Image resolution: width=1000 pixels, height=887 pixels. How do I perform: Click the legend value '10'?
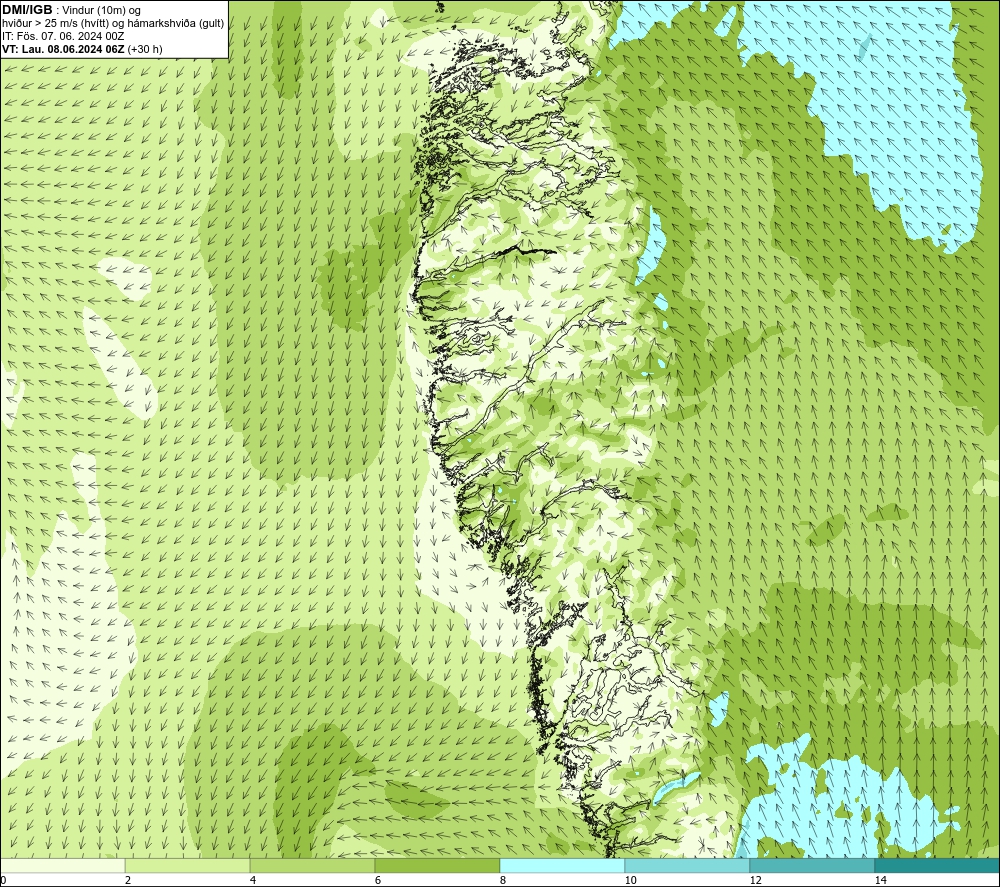point(630,881)
